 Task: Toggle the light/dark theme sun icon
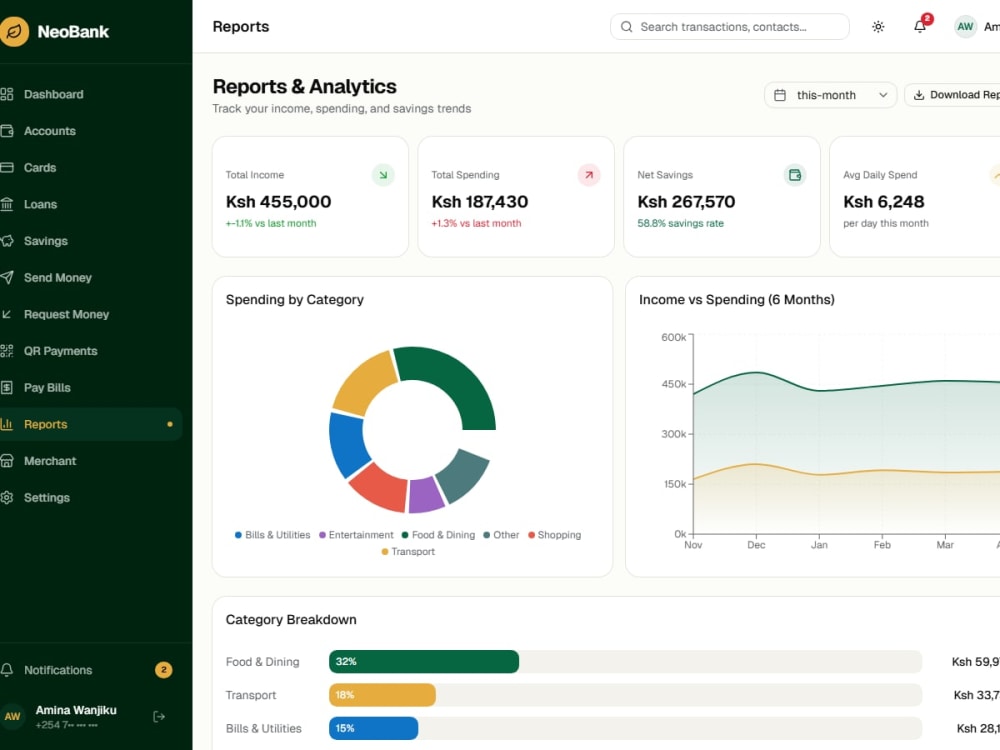[x=878, y=27]
